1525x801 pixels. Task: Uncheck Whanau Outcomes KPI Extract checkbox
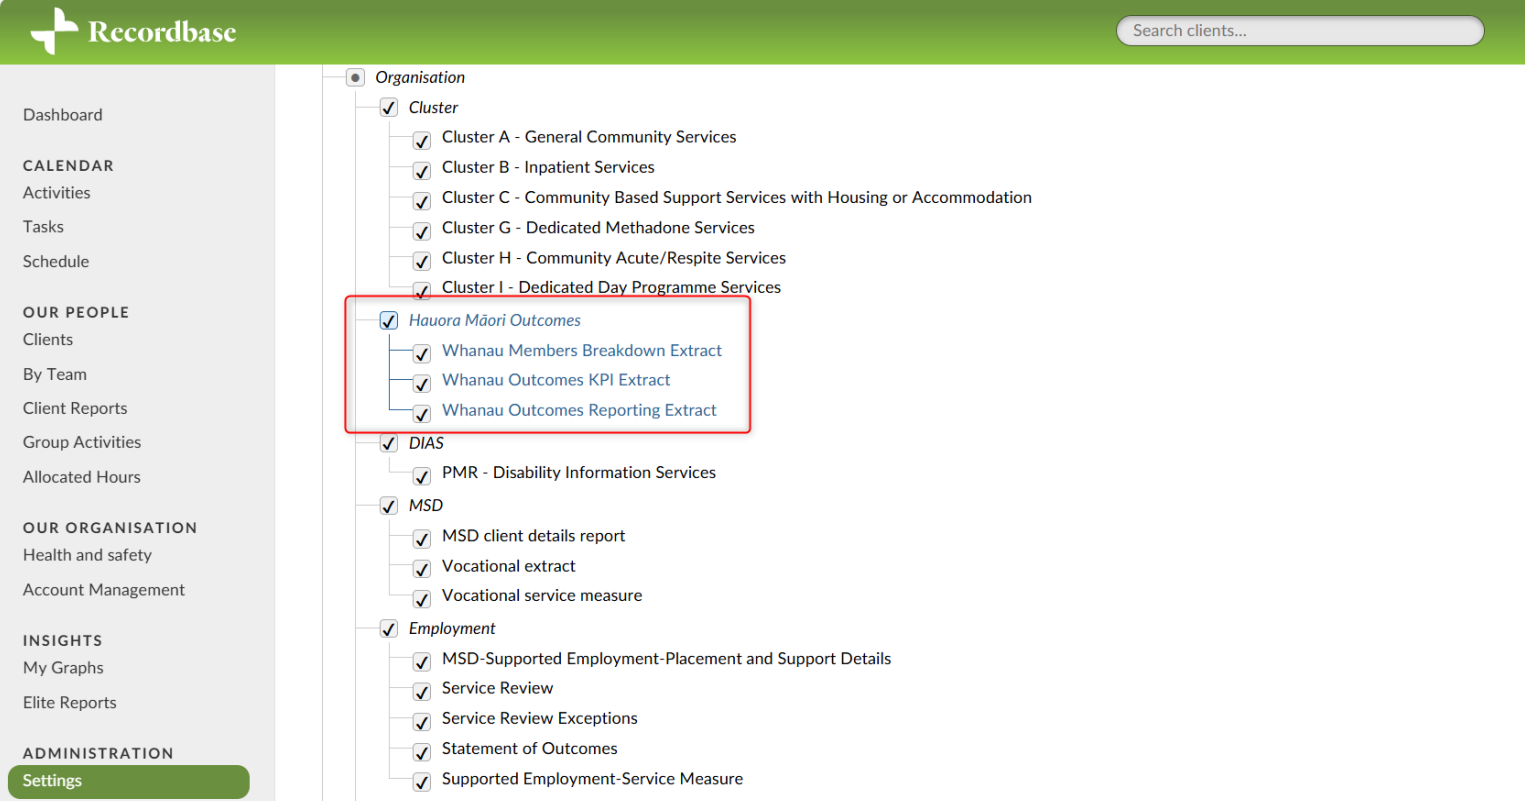tap(422, 383)
